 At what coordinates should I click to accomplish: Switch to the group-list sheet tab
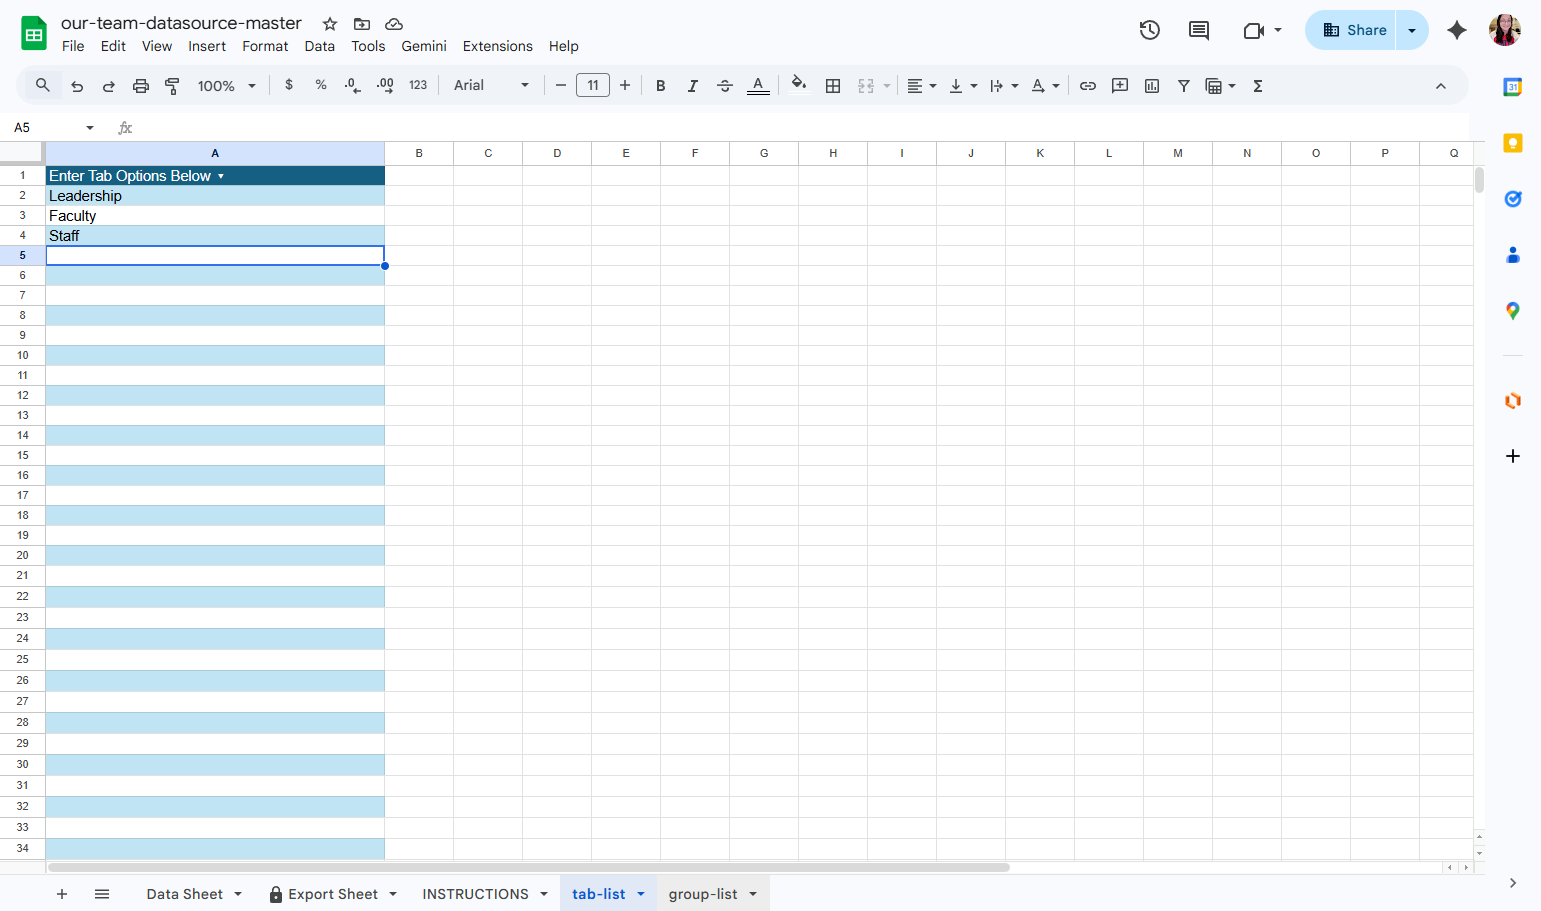(x=703, y=894)
